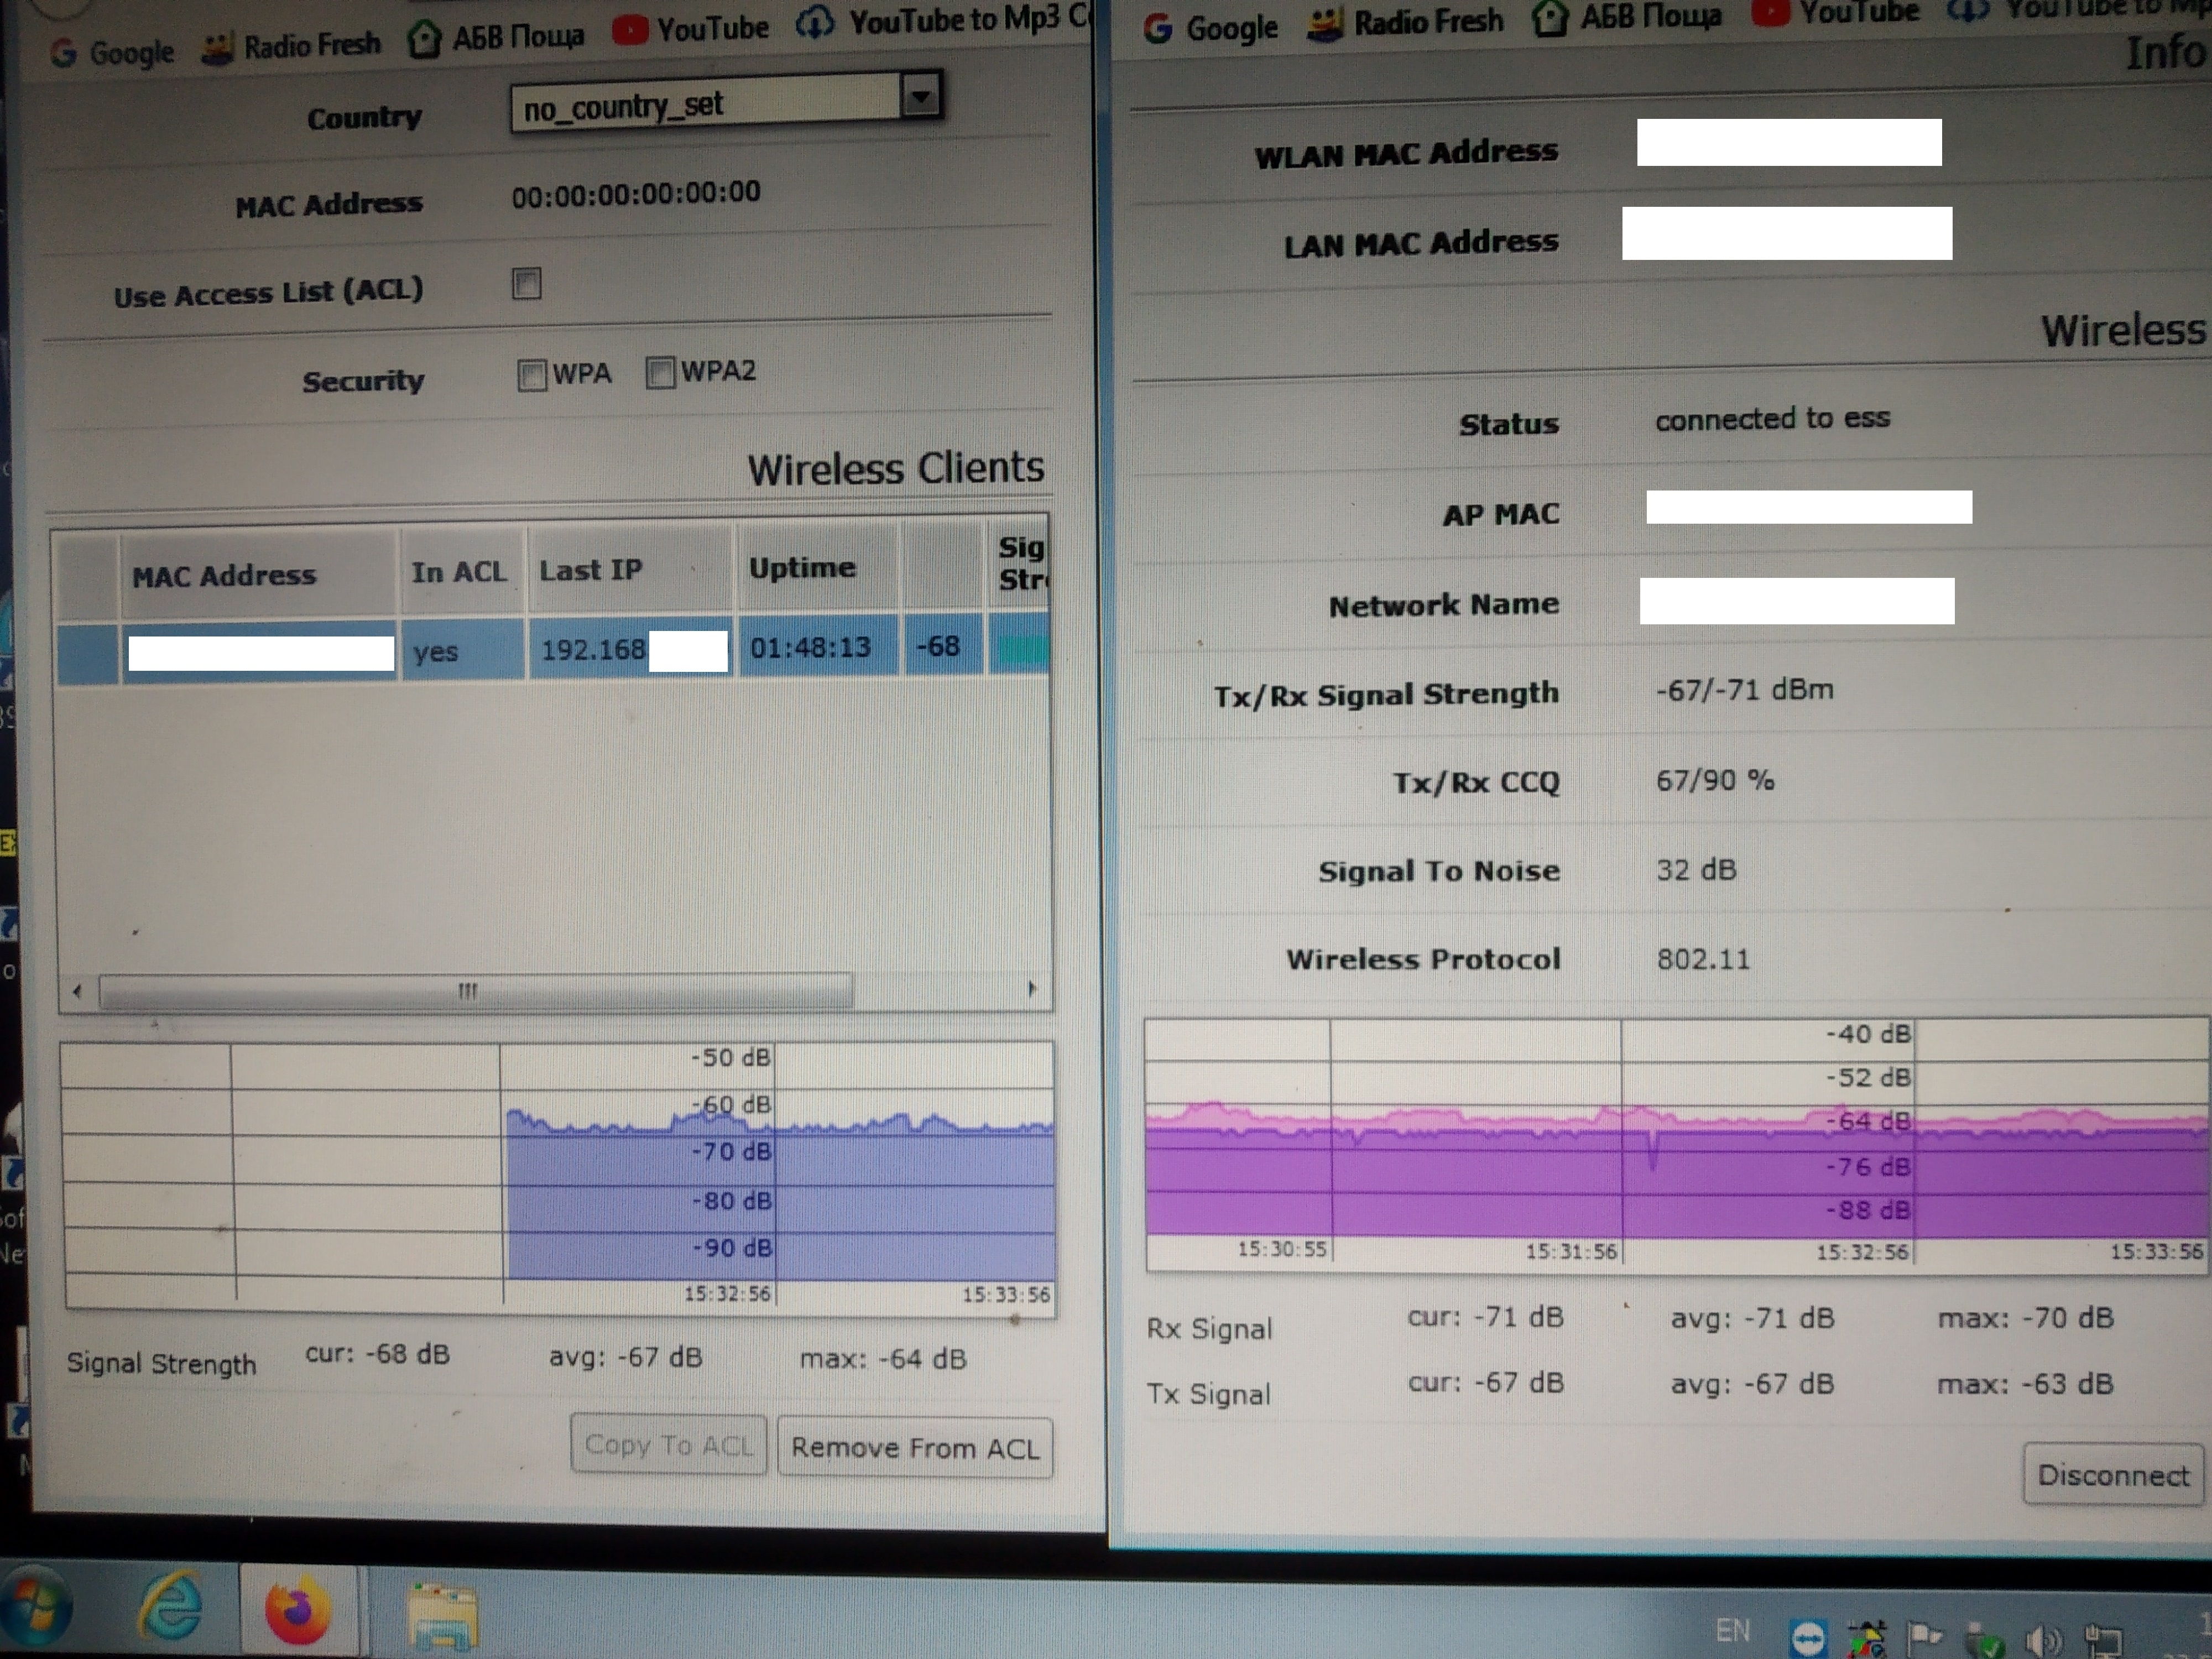Check the WPA2 security checkbox

[660, 373]
